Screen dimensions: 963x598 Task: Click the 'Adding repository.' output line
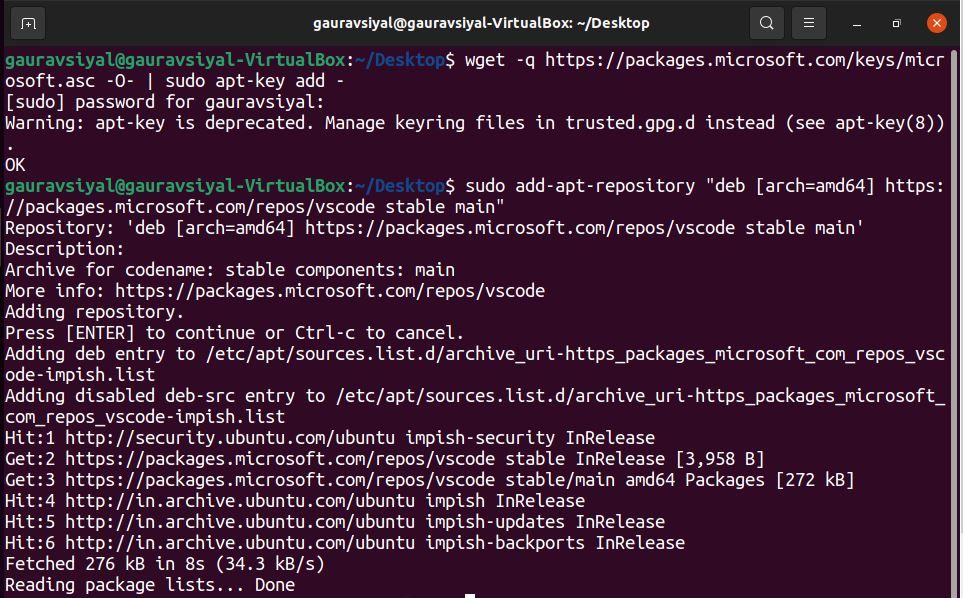click(x=95, y=312)
